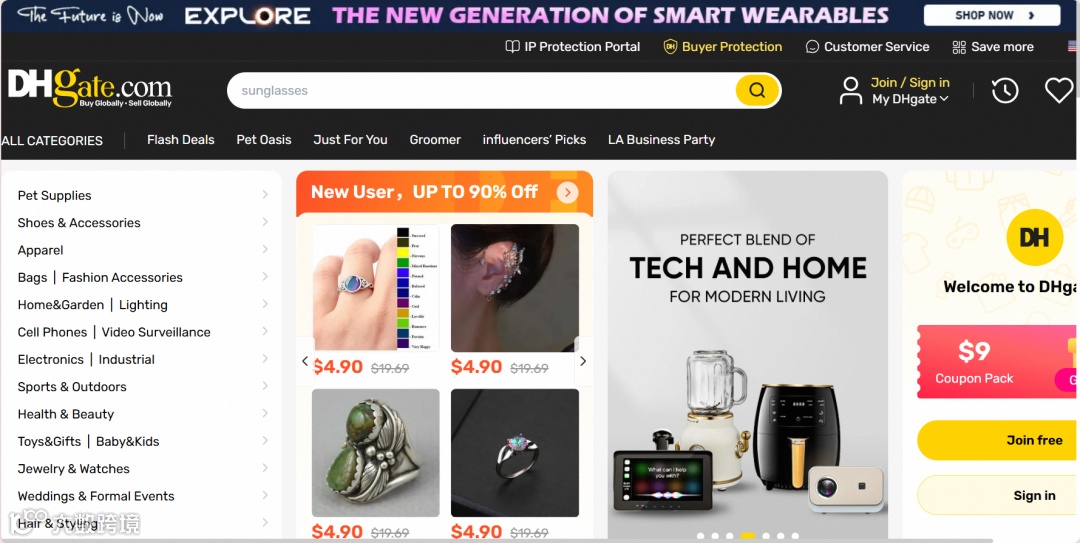Open the Flash Deals tab
This screenshot has height=543, width=1080.
(180, 140)
